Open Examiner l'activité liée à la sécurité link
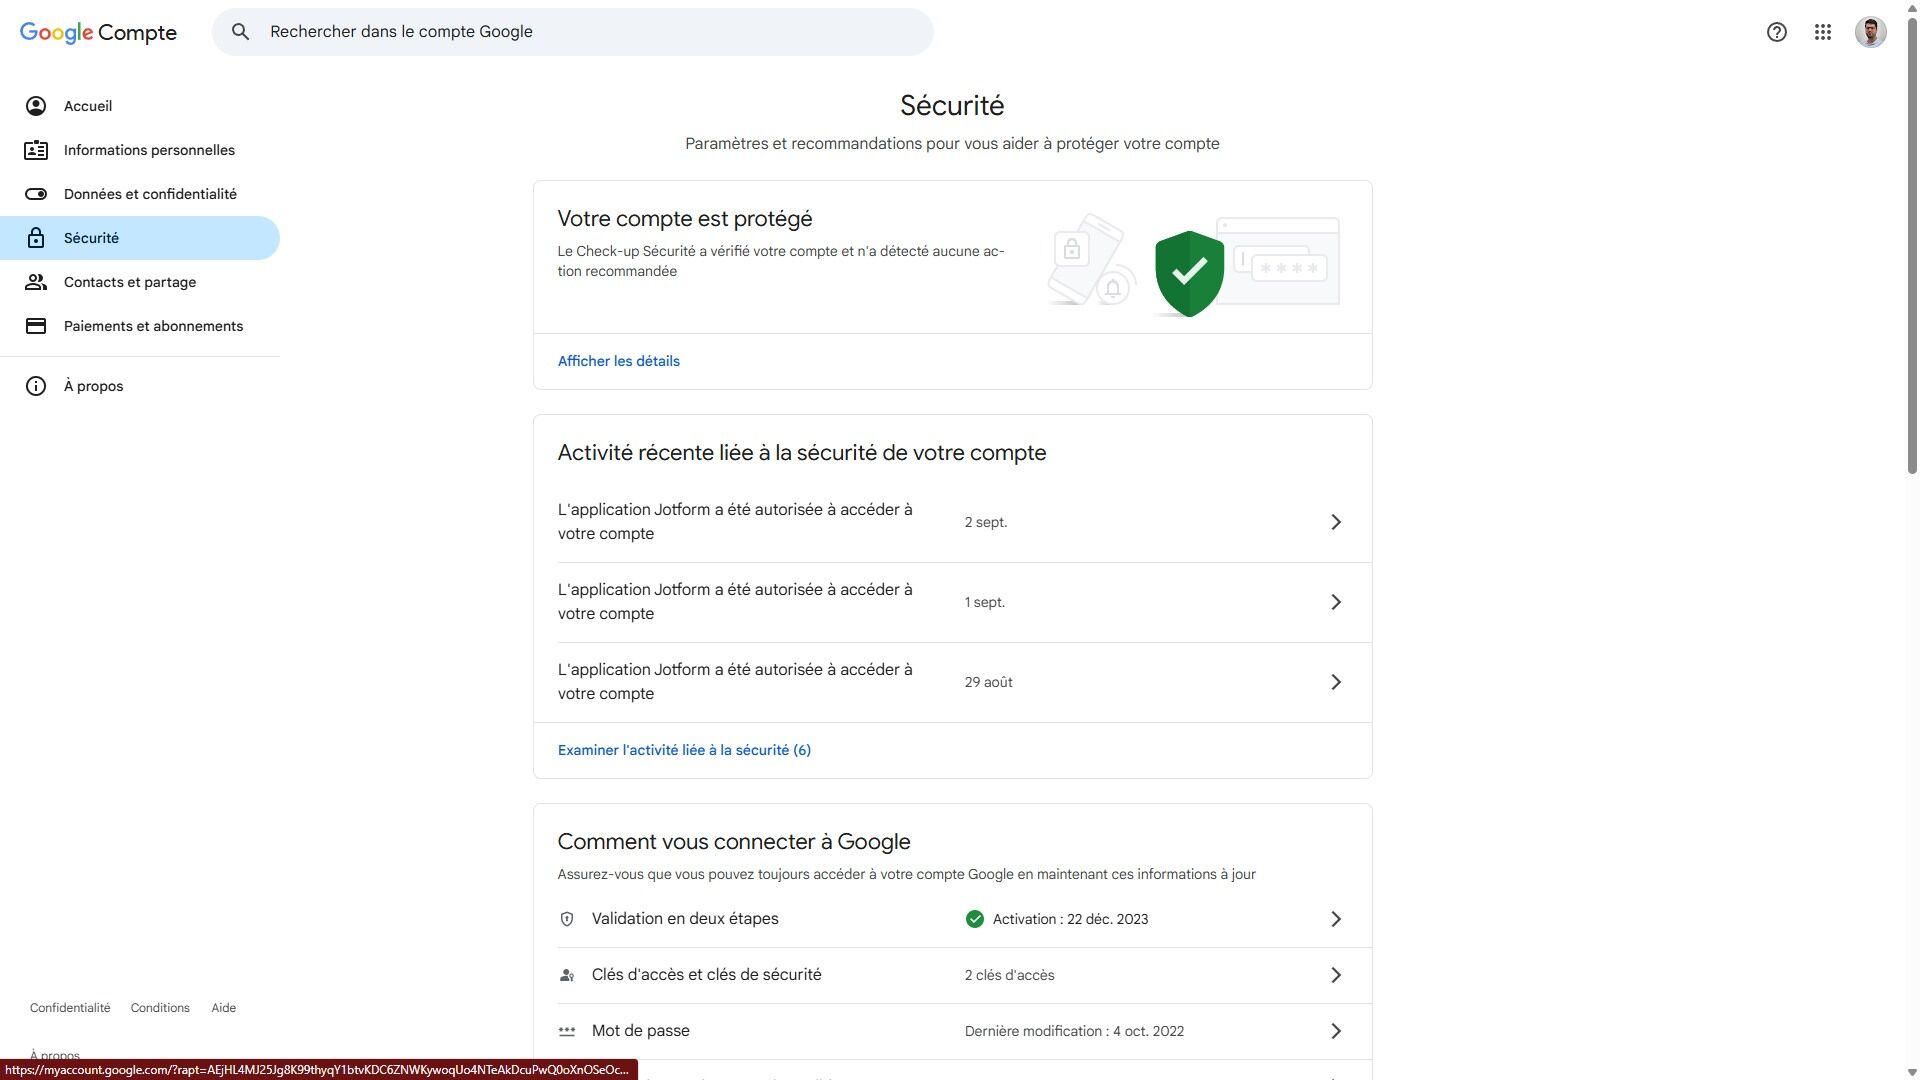 [684, 750]
